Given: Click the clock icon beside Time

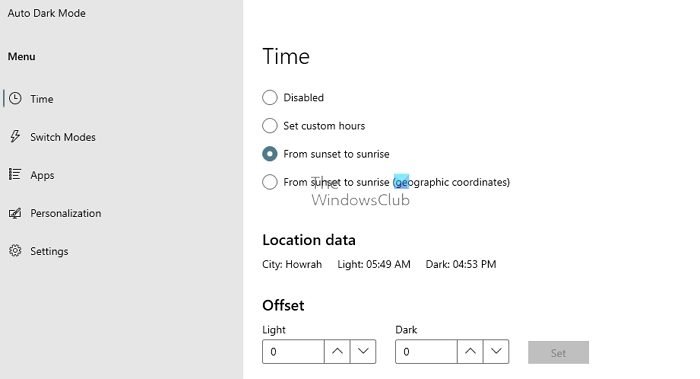Looking at the screenshot, I should click(15, 98).
